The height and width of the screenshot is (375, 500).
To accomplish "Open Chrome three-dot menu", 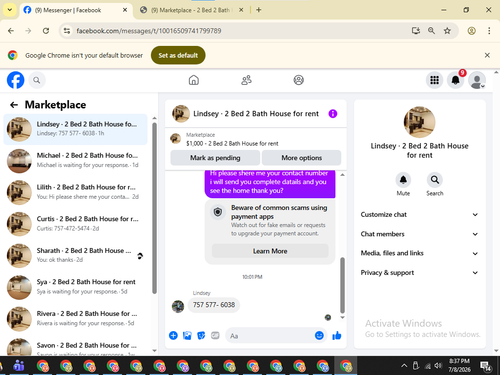I will tap(489, 31).
